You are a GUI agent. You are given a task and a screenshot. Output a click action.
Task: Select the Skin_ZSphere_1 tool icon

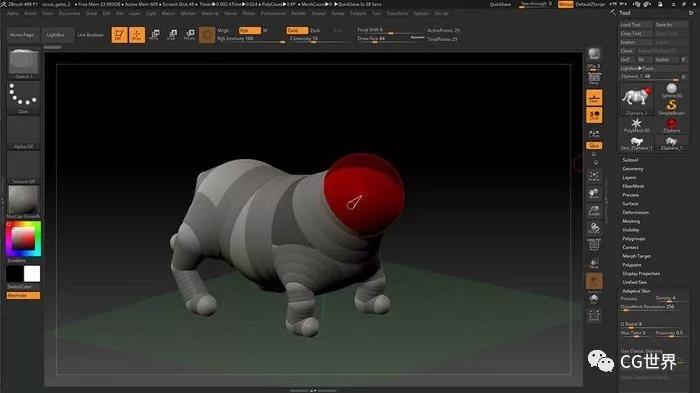tap(636, 143)
